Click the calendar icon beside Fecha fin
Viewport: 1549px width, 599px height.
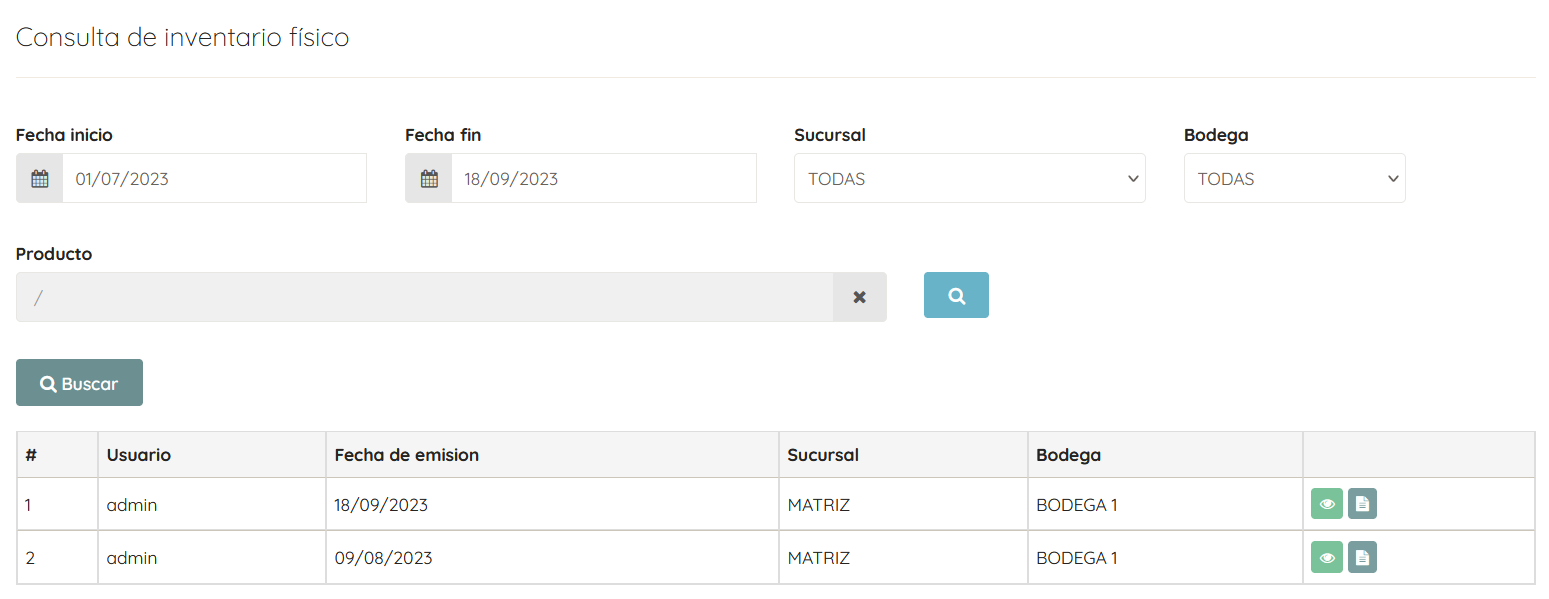429,179
